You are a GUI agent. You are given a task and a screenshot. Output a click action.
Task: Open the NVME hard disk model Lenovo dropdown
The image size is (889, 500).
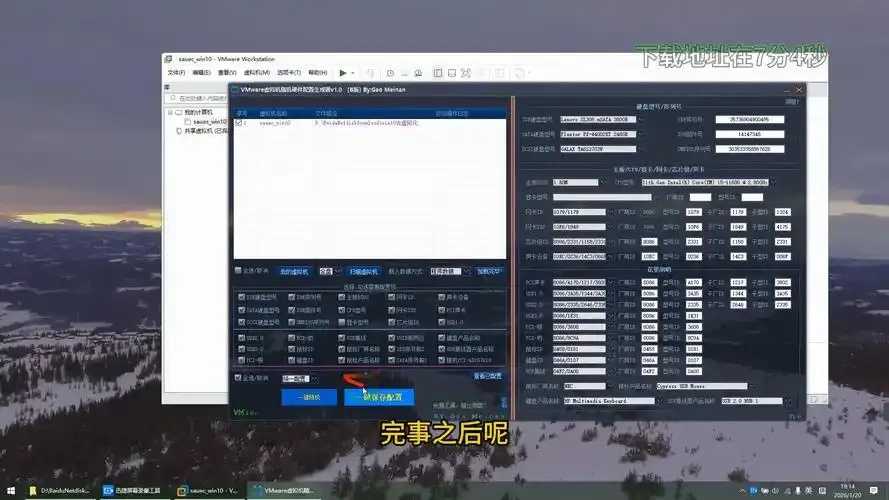(602, 120)
